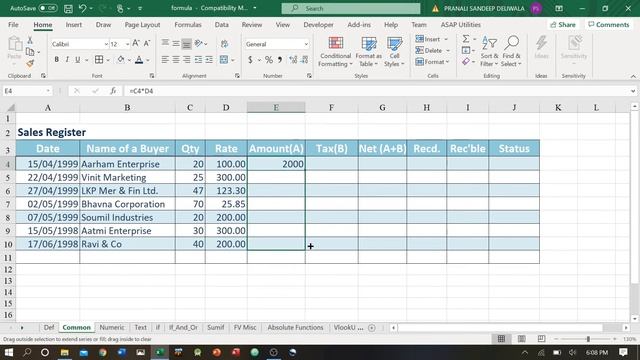Click the zoom slider handle
The width and height of the screenshot is (640, 360).
click(x=588, y=339)
